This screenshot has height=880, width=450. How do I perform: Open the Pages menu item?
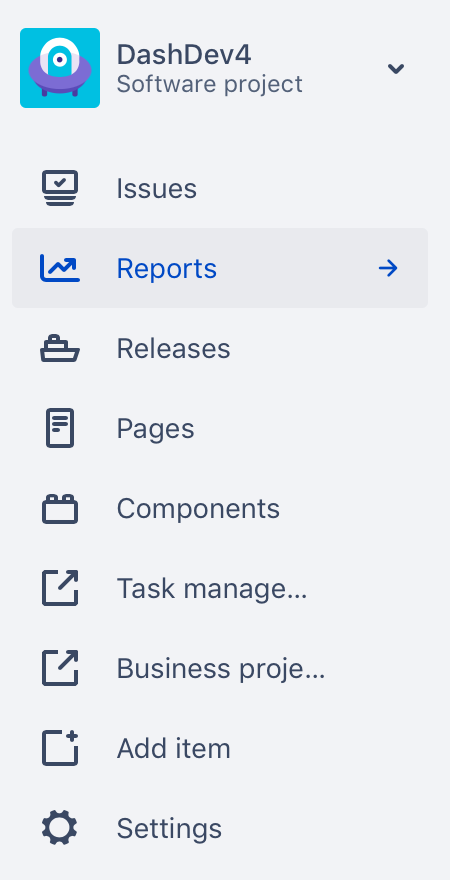click(x=220, y=428)
